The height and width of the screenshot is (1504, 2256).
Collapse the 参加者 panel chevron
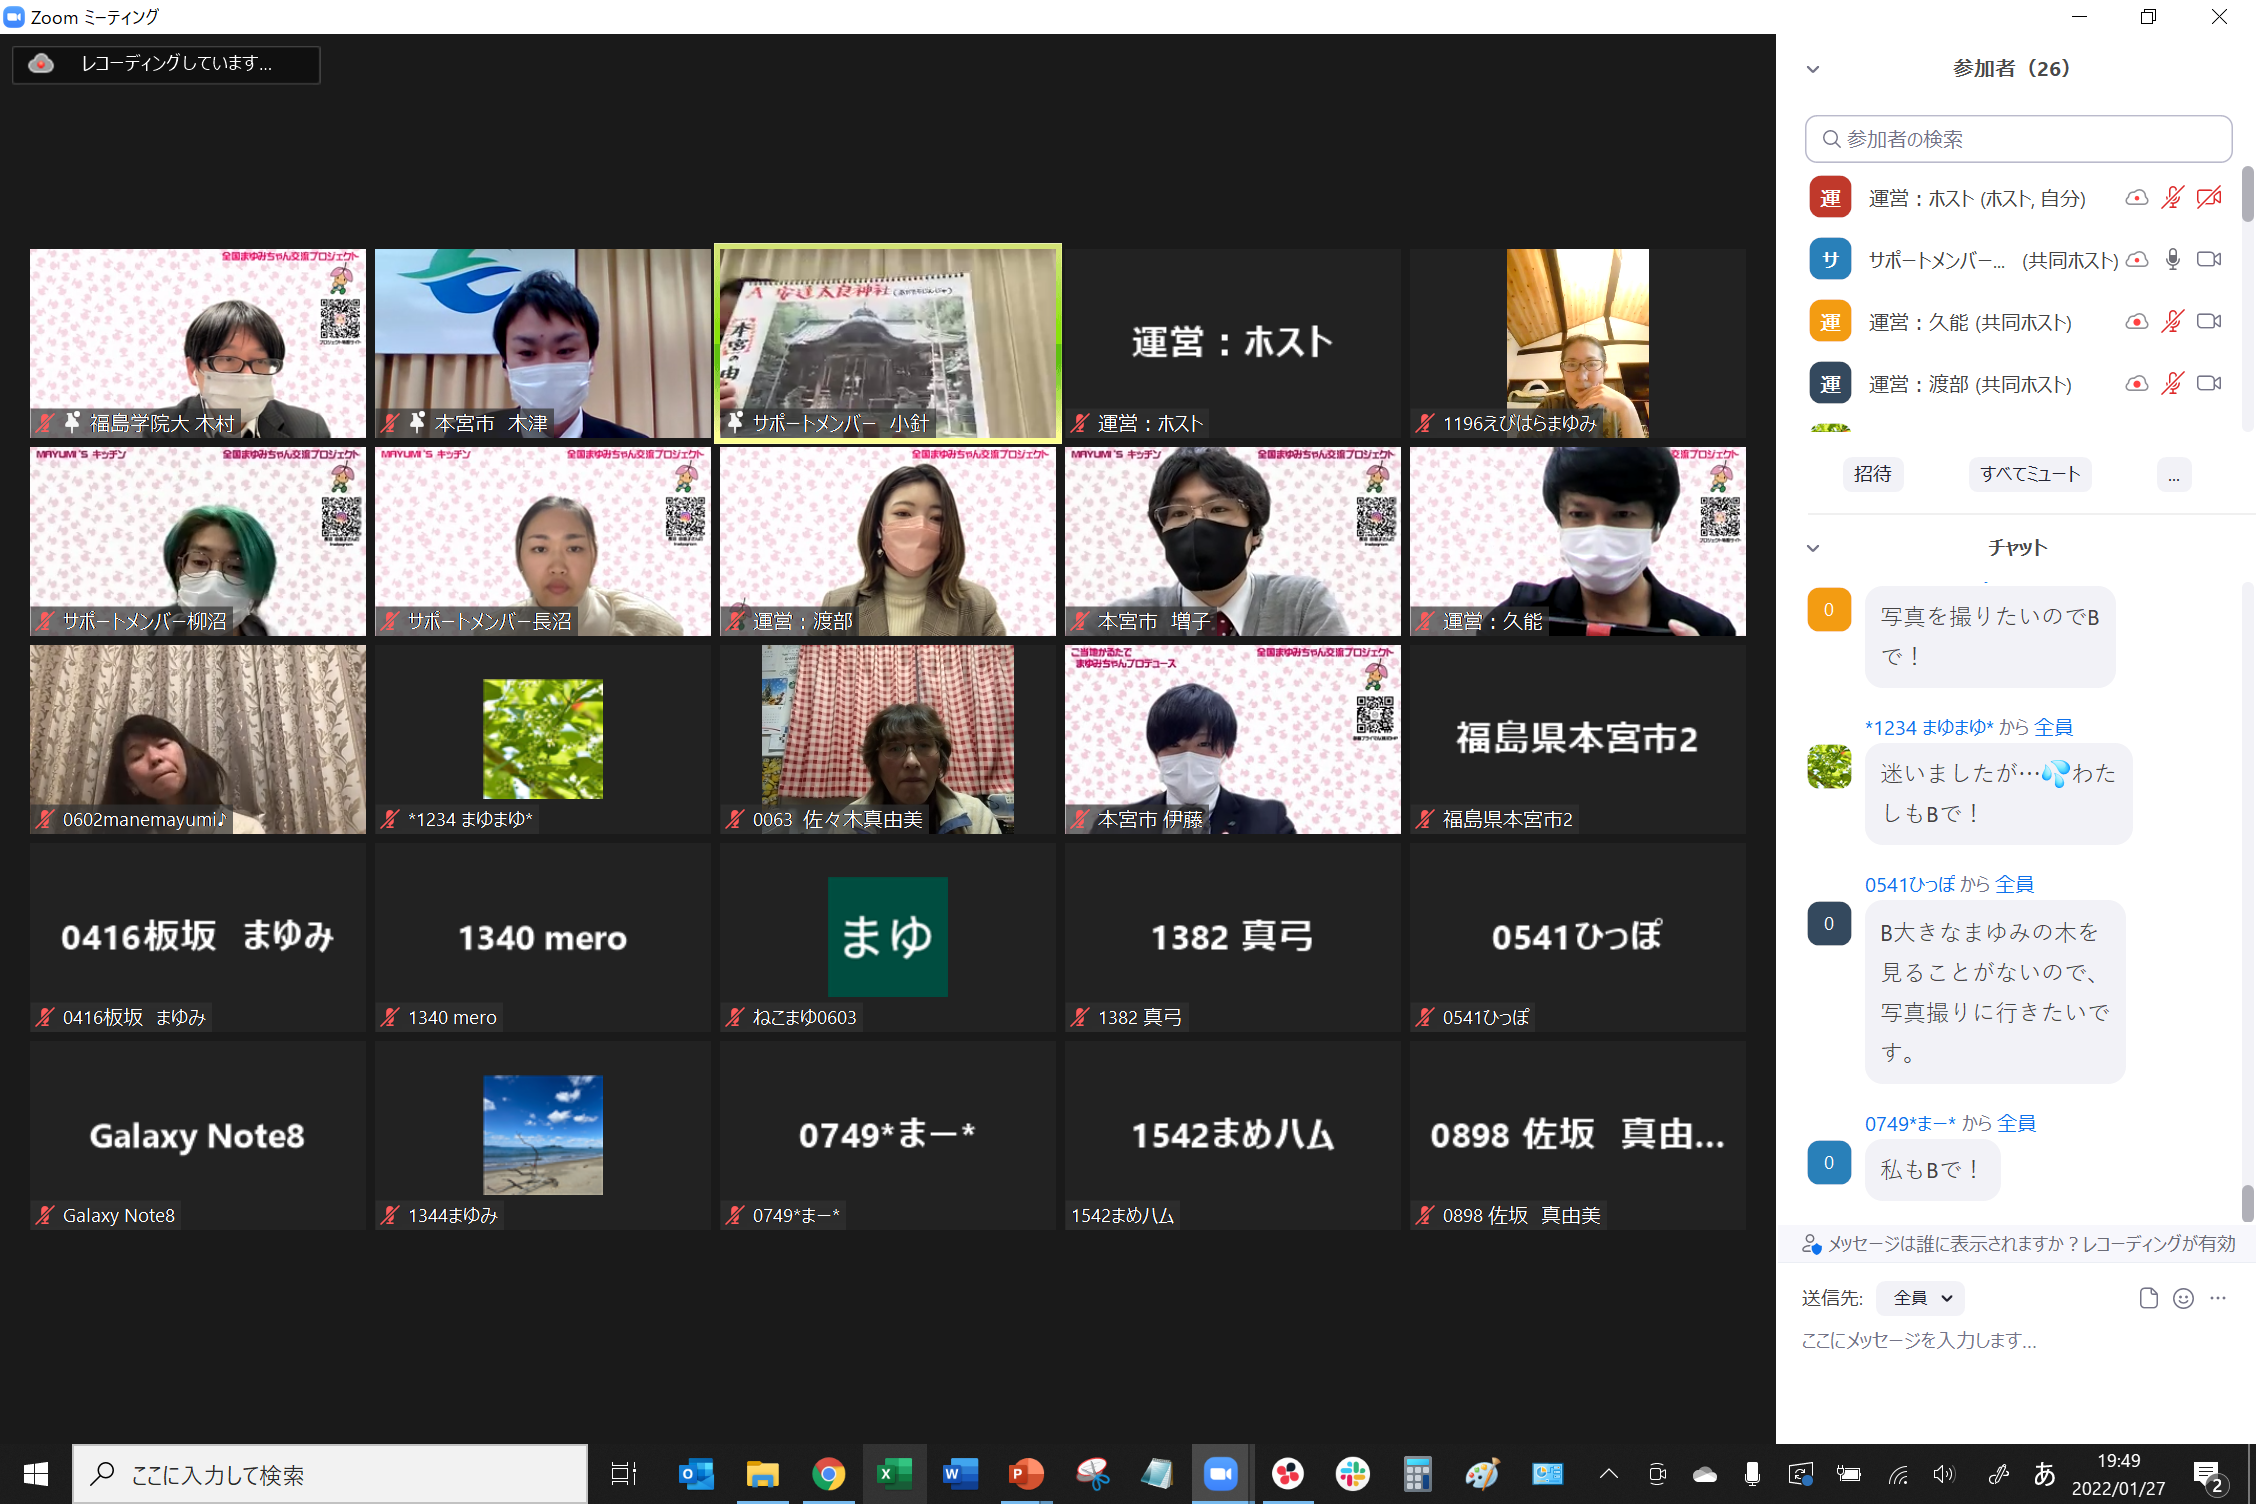pyautogui.click(x=1813, y=69)
